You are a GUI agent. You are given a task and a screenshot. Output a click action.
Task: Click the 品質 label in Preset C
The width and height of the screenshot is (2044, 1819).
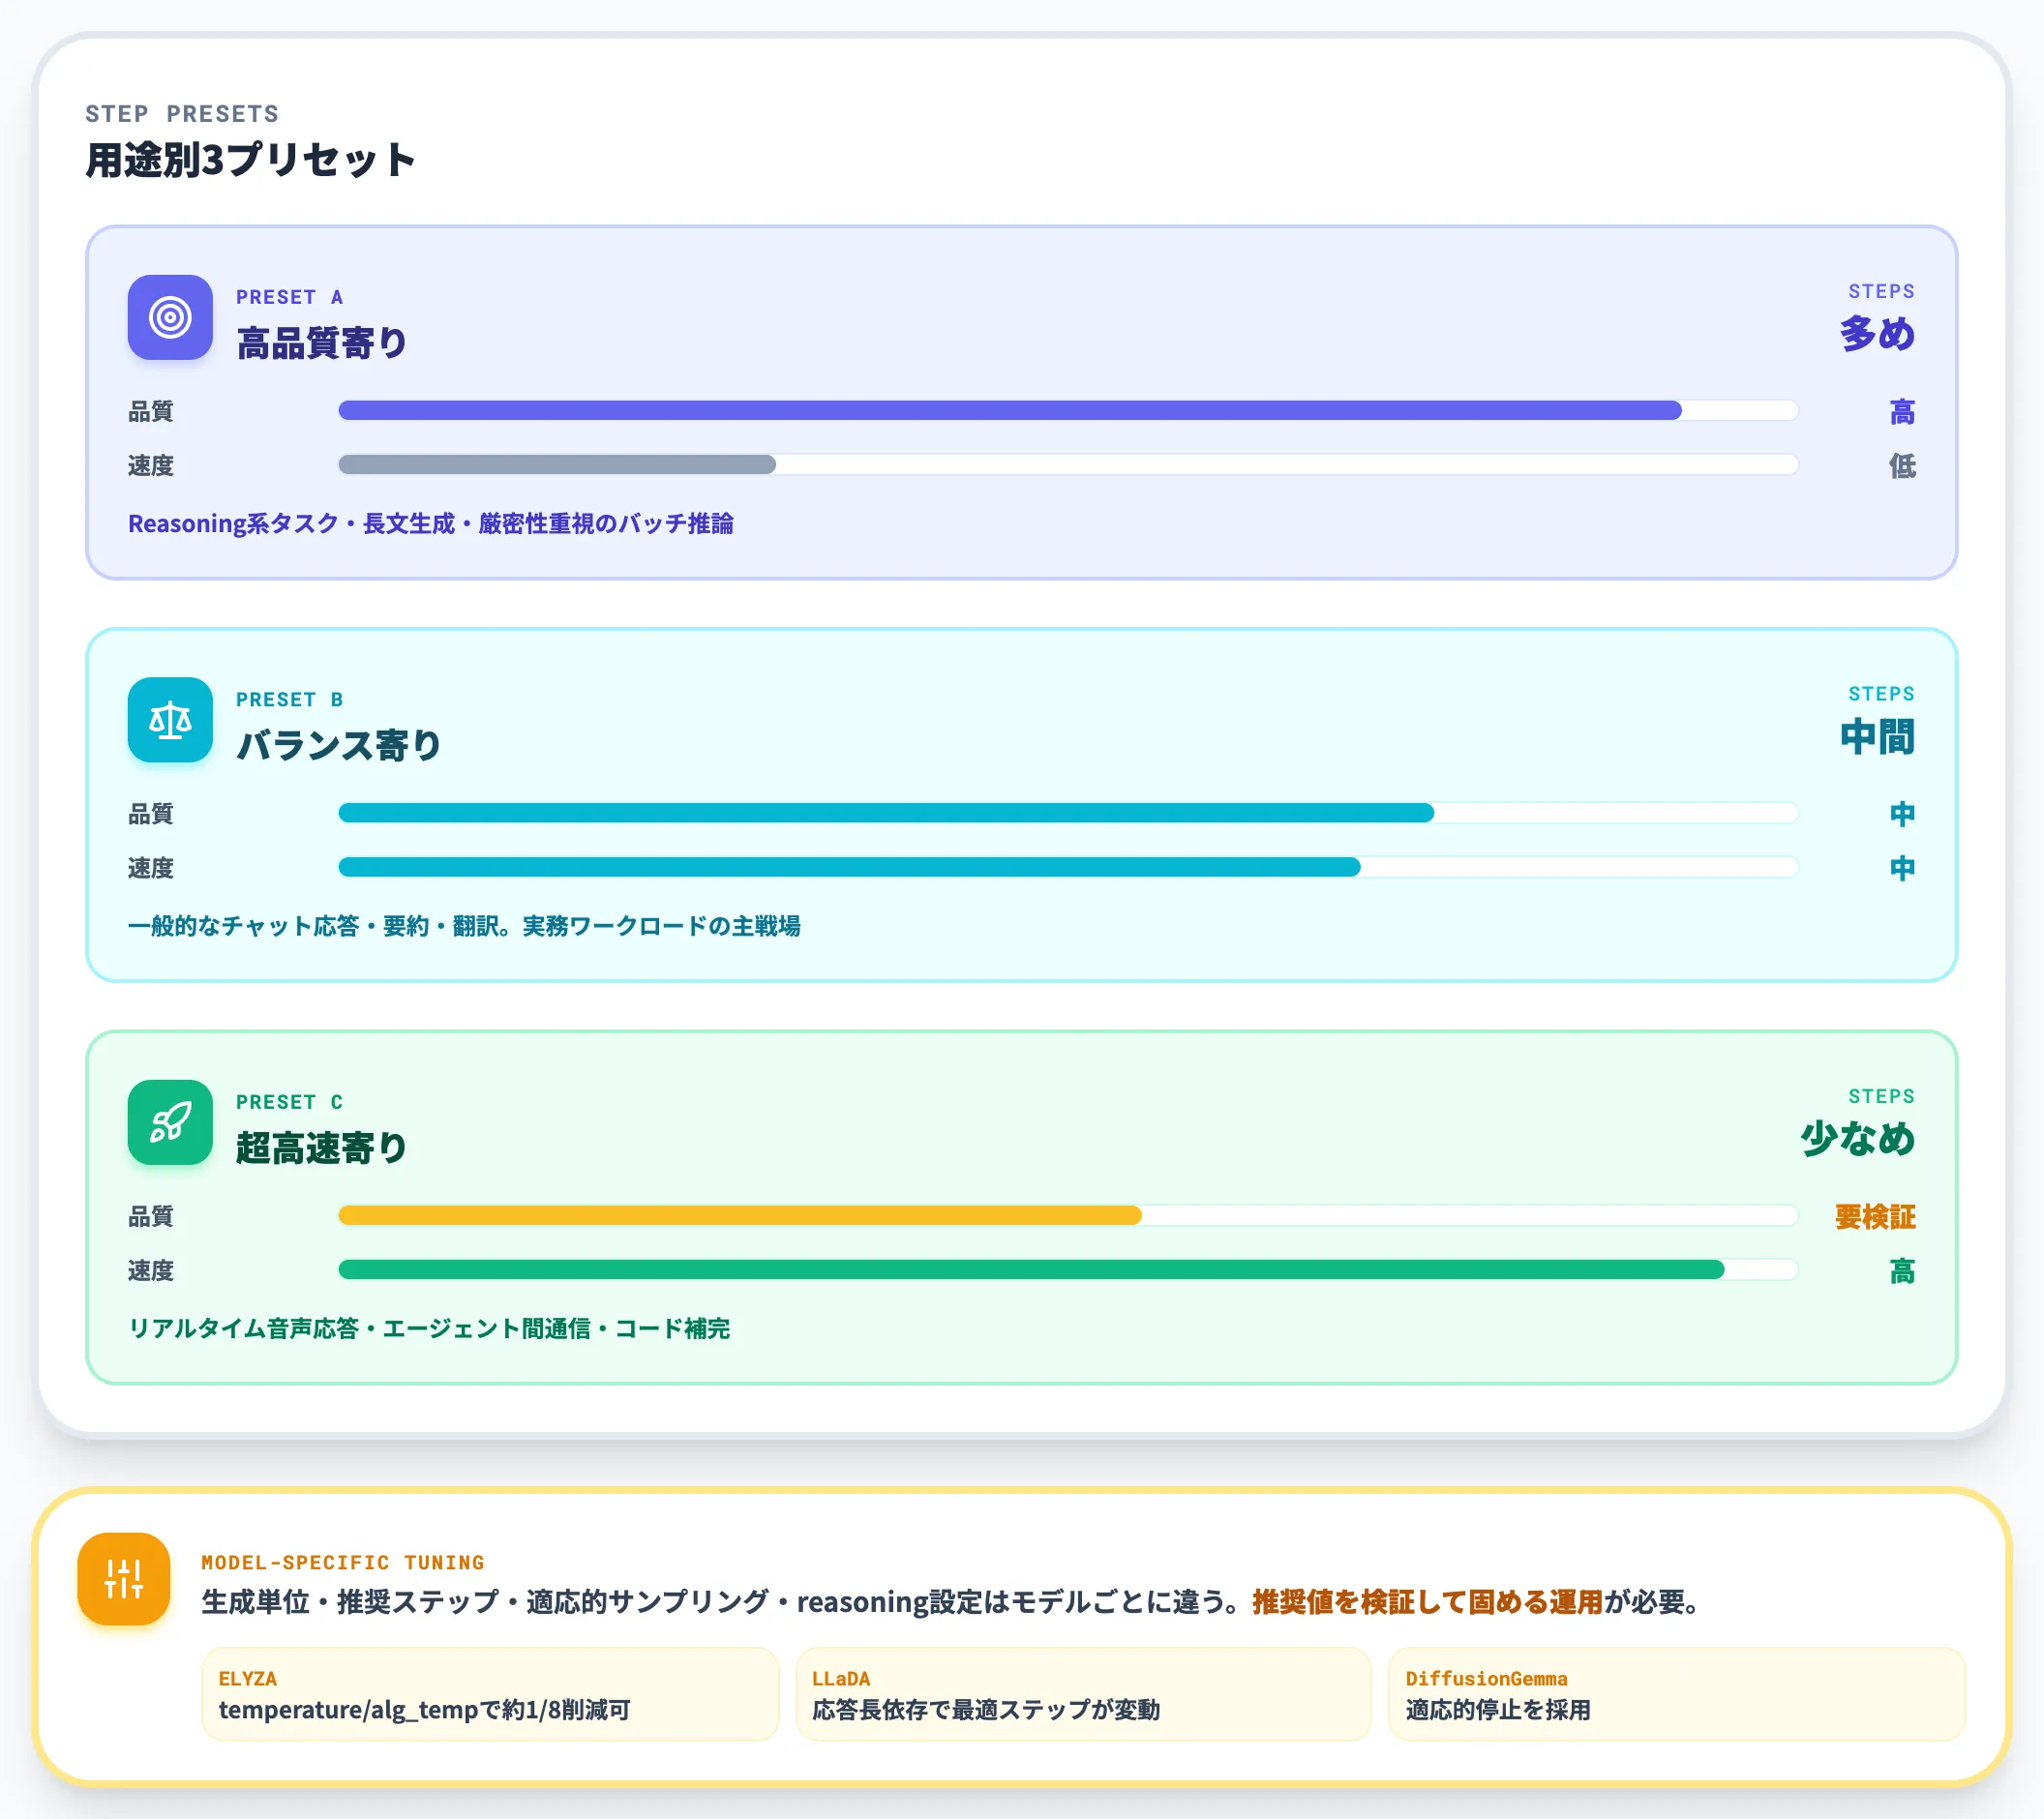[151, 1216]
